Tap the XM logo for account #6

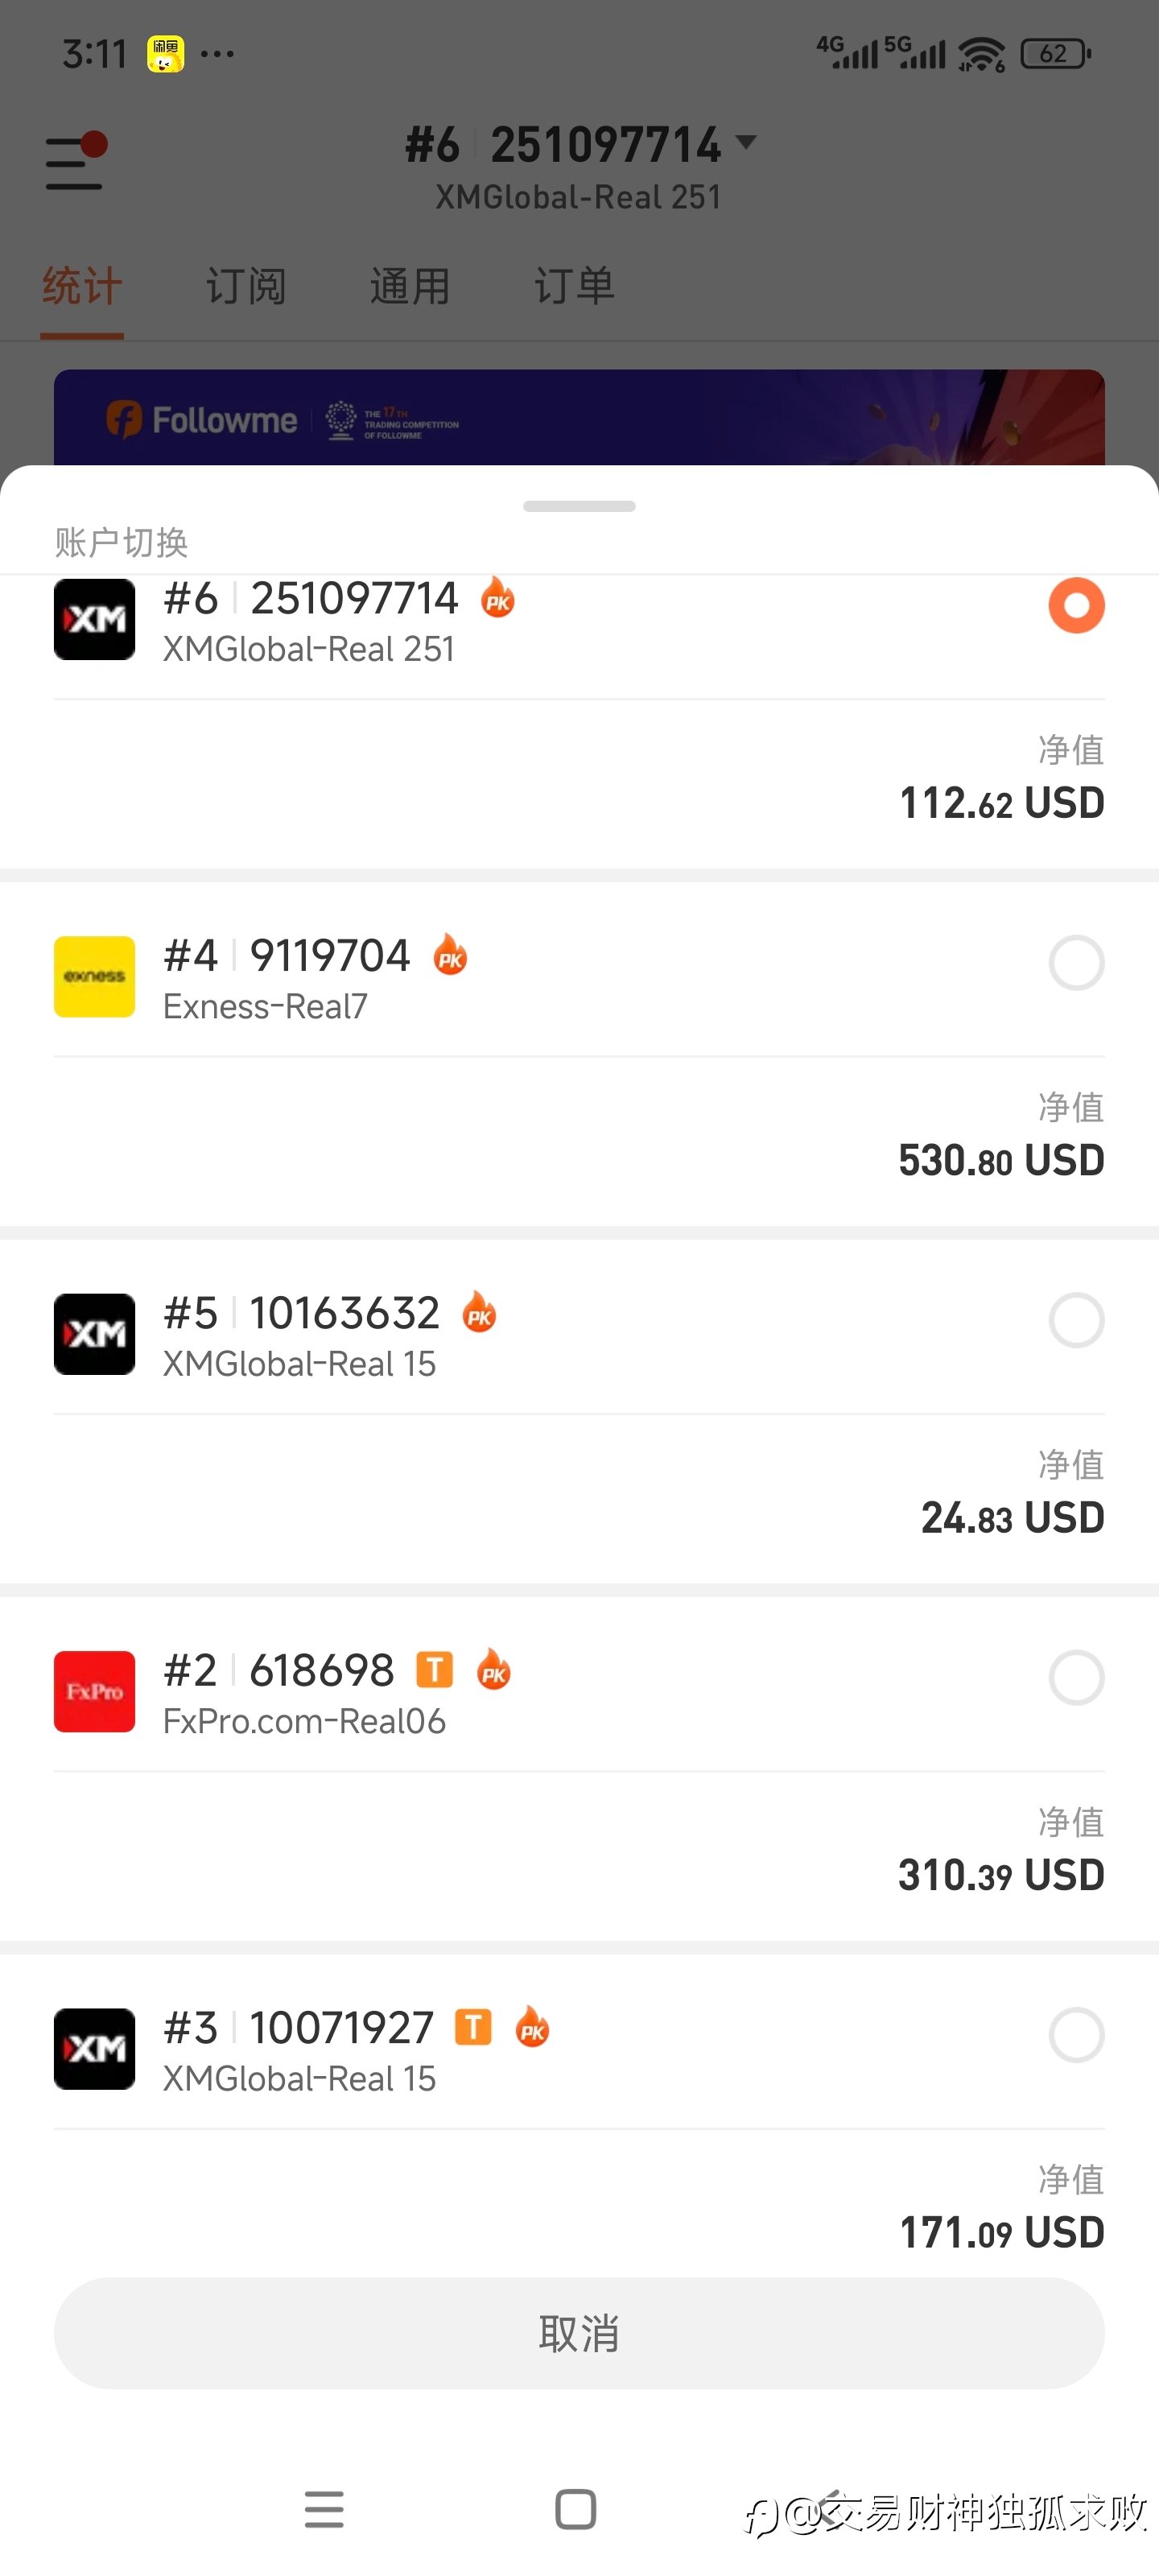pos(94,620)
